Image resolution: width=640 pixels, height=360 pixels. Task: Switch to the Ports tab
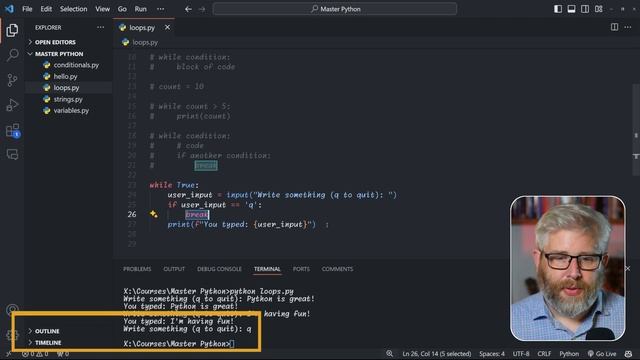click(x=301, y=269)
